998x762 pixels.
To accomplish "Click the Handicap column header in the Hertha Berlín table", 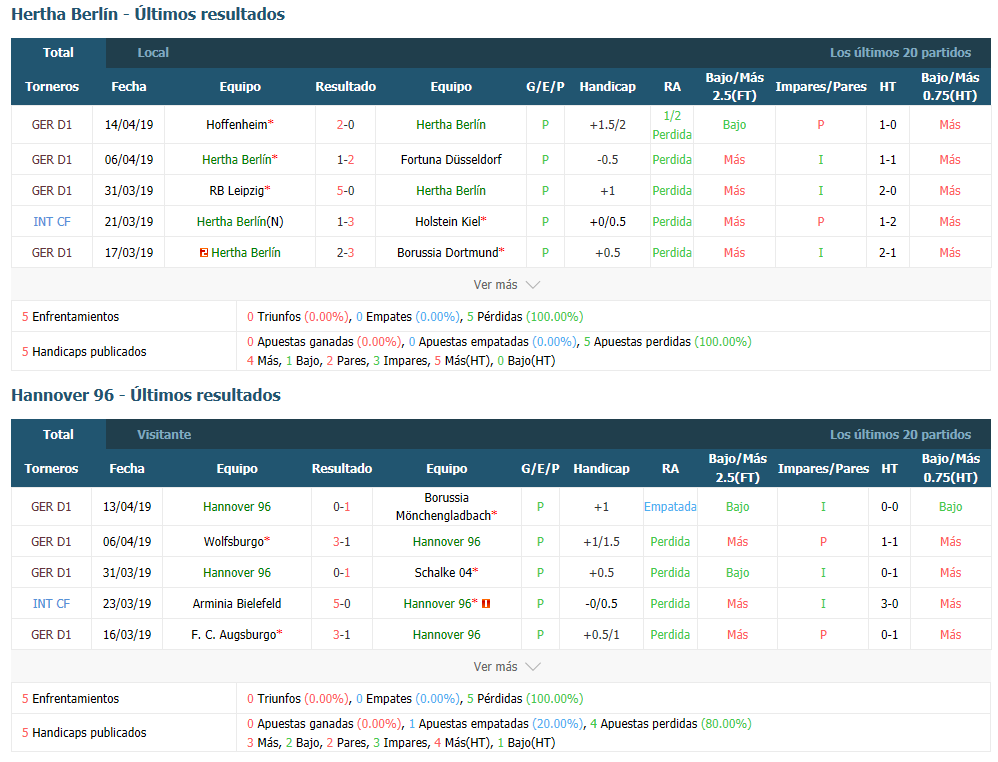I will pos(608,87).
